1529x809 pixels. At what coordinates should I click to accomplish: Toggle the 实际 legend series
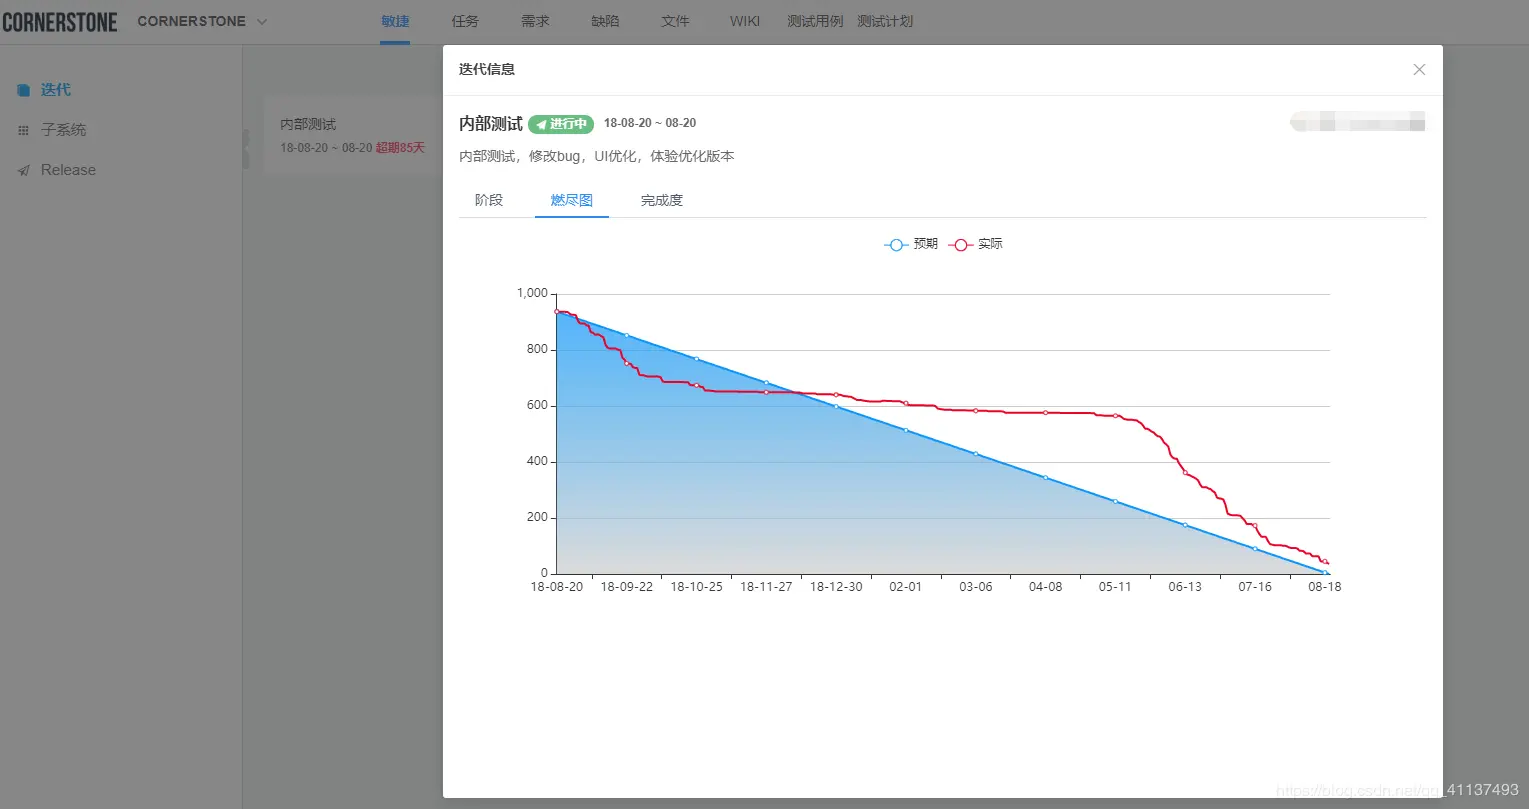pos(976,244)
